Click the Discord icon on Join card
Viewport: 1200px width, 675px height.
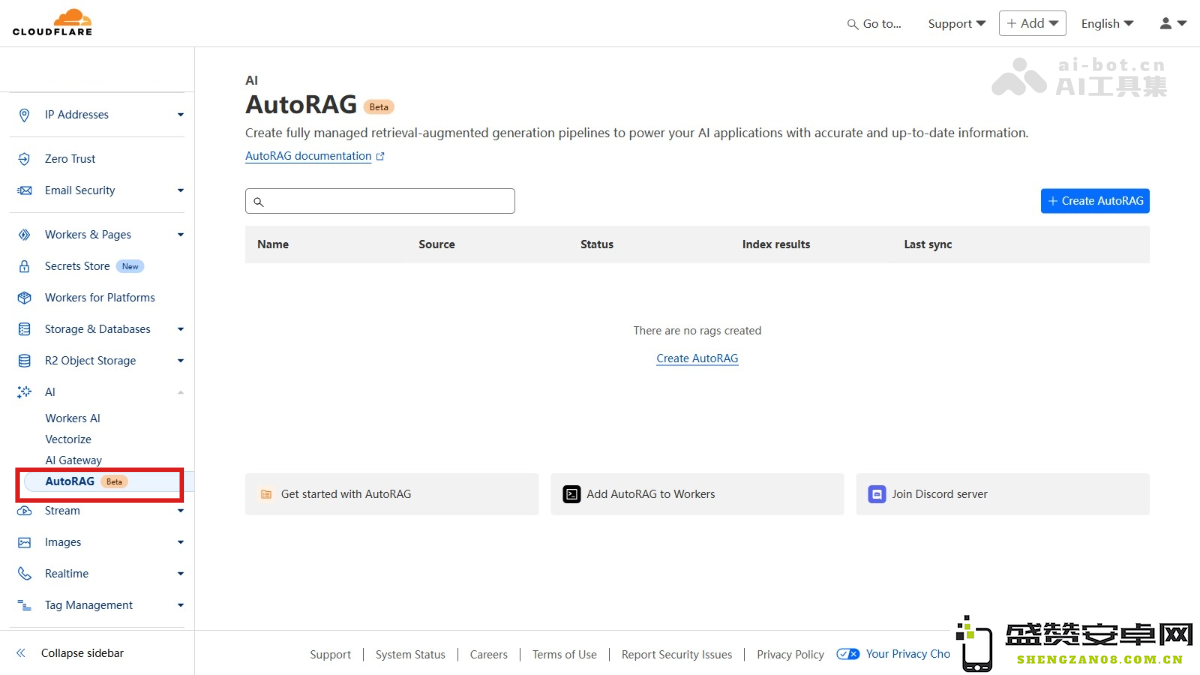click(x=877, y=494)
